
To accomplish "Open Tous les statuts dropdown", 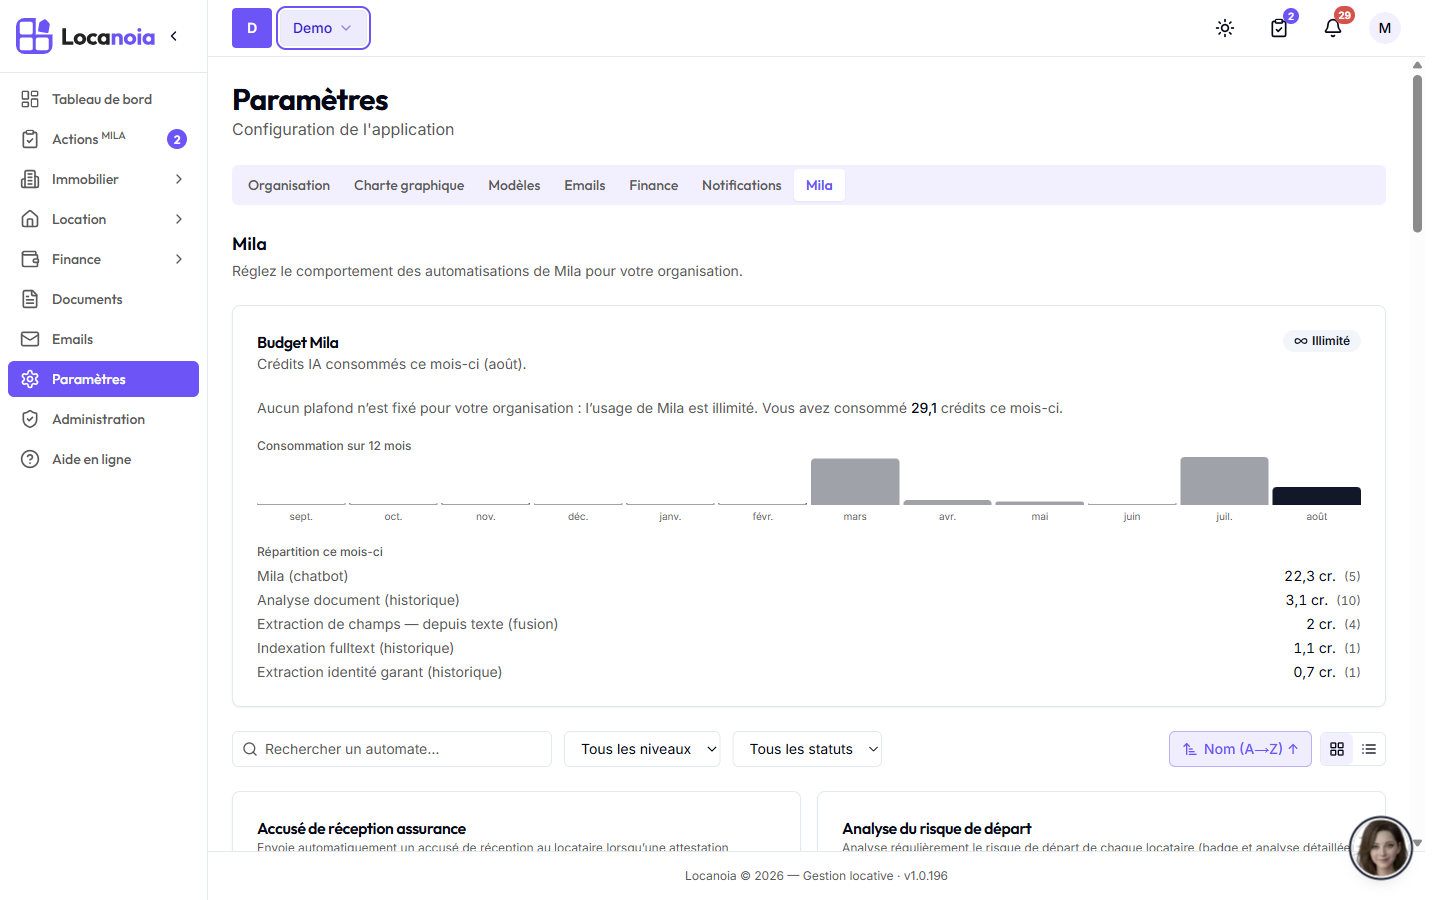I will coord(807,749).
